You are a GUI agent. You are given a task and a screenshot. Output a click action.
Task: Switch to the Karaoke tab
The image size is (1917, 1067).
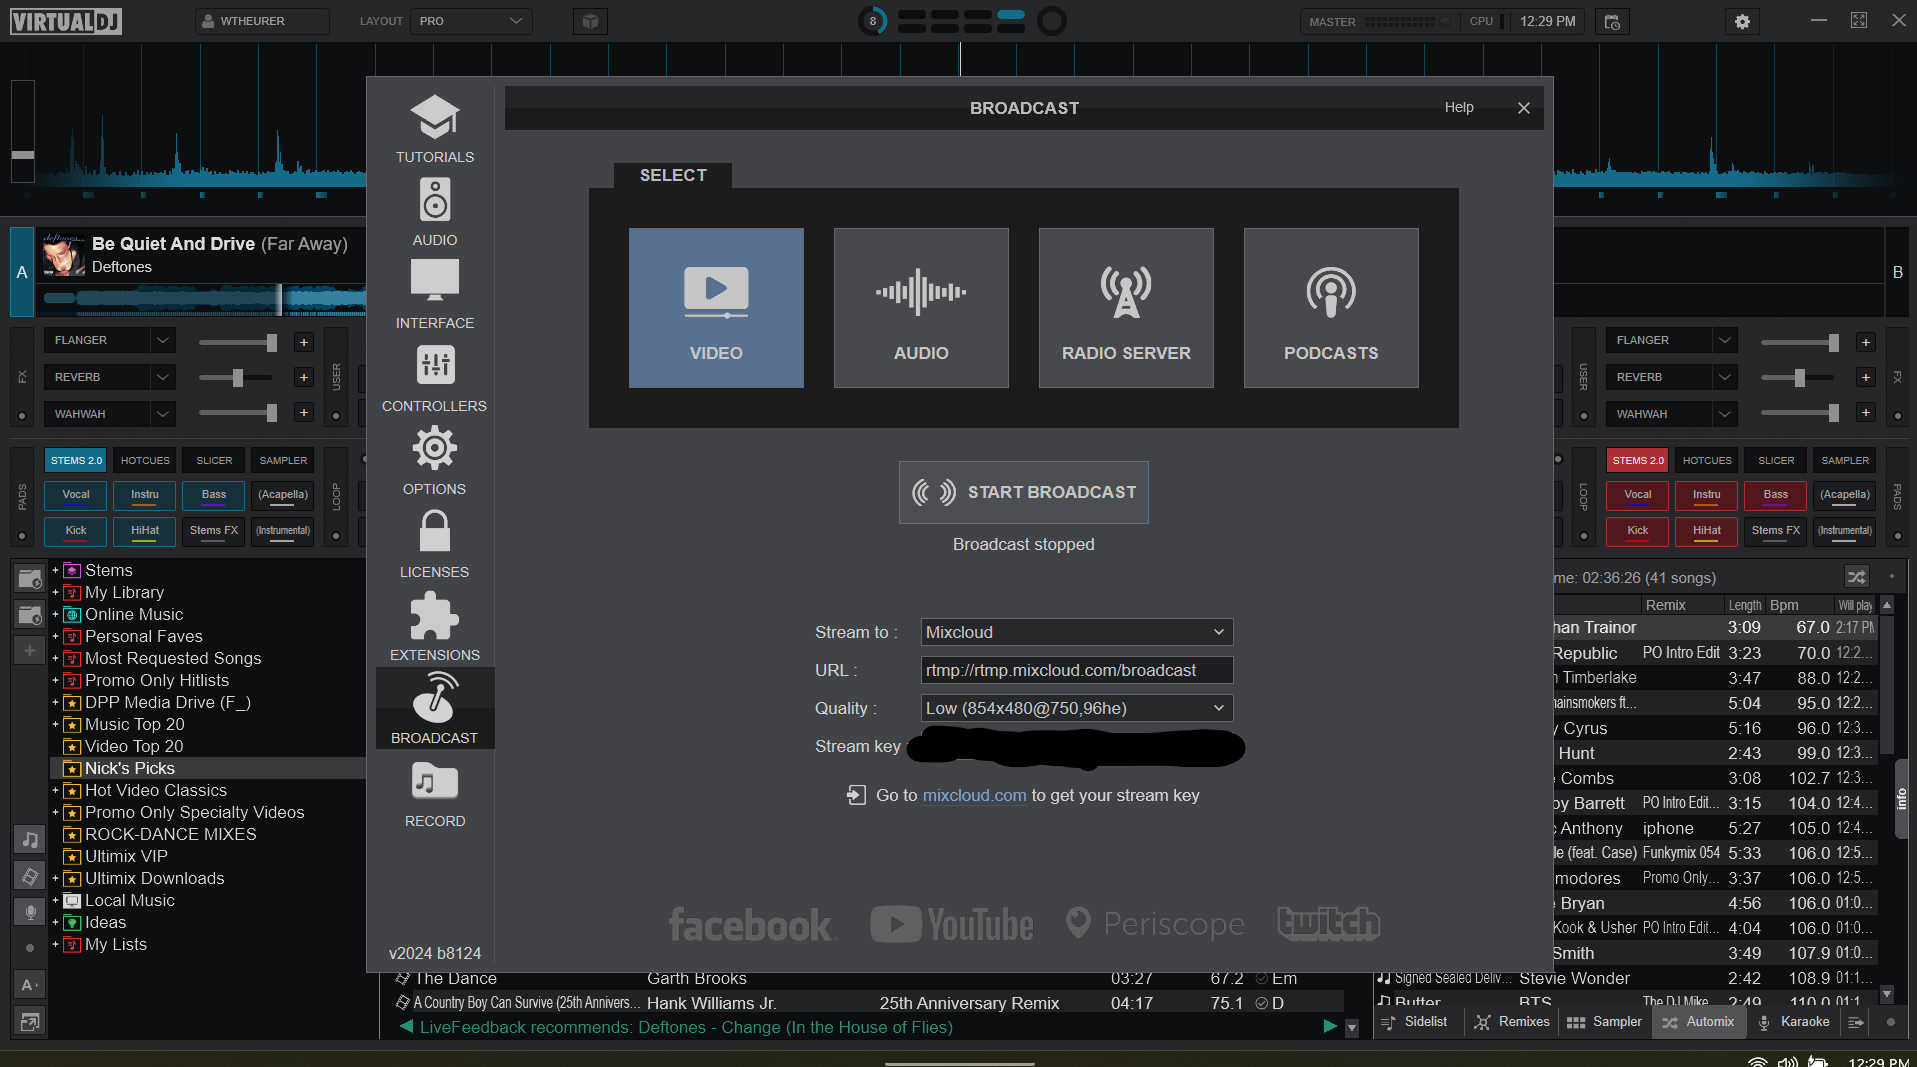point(1794,1022)
